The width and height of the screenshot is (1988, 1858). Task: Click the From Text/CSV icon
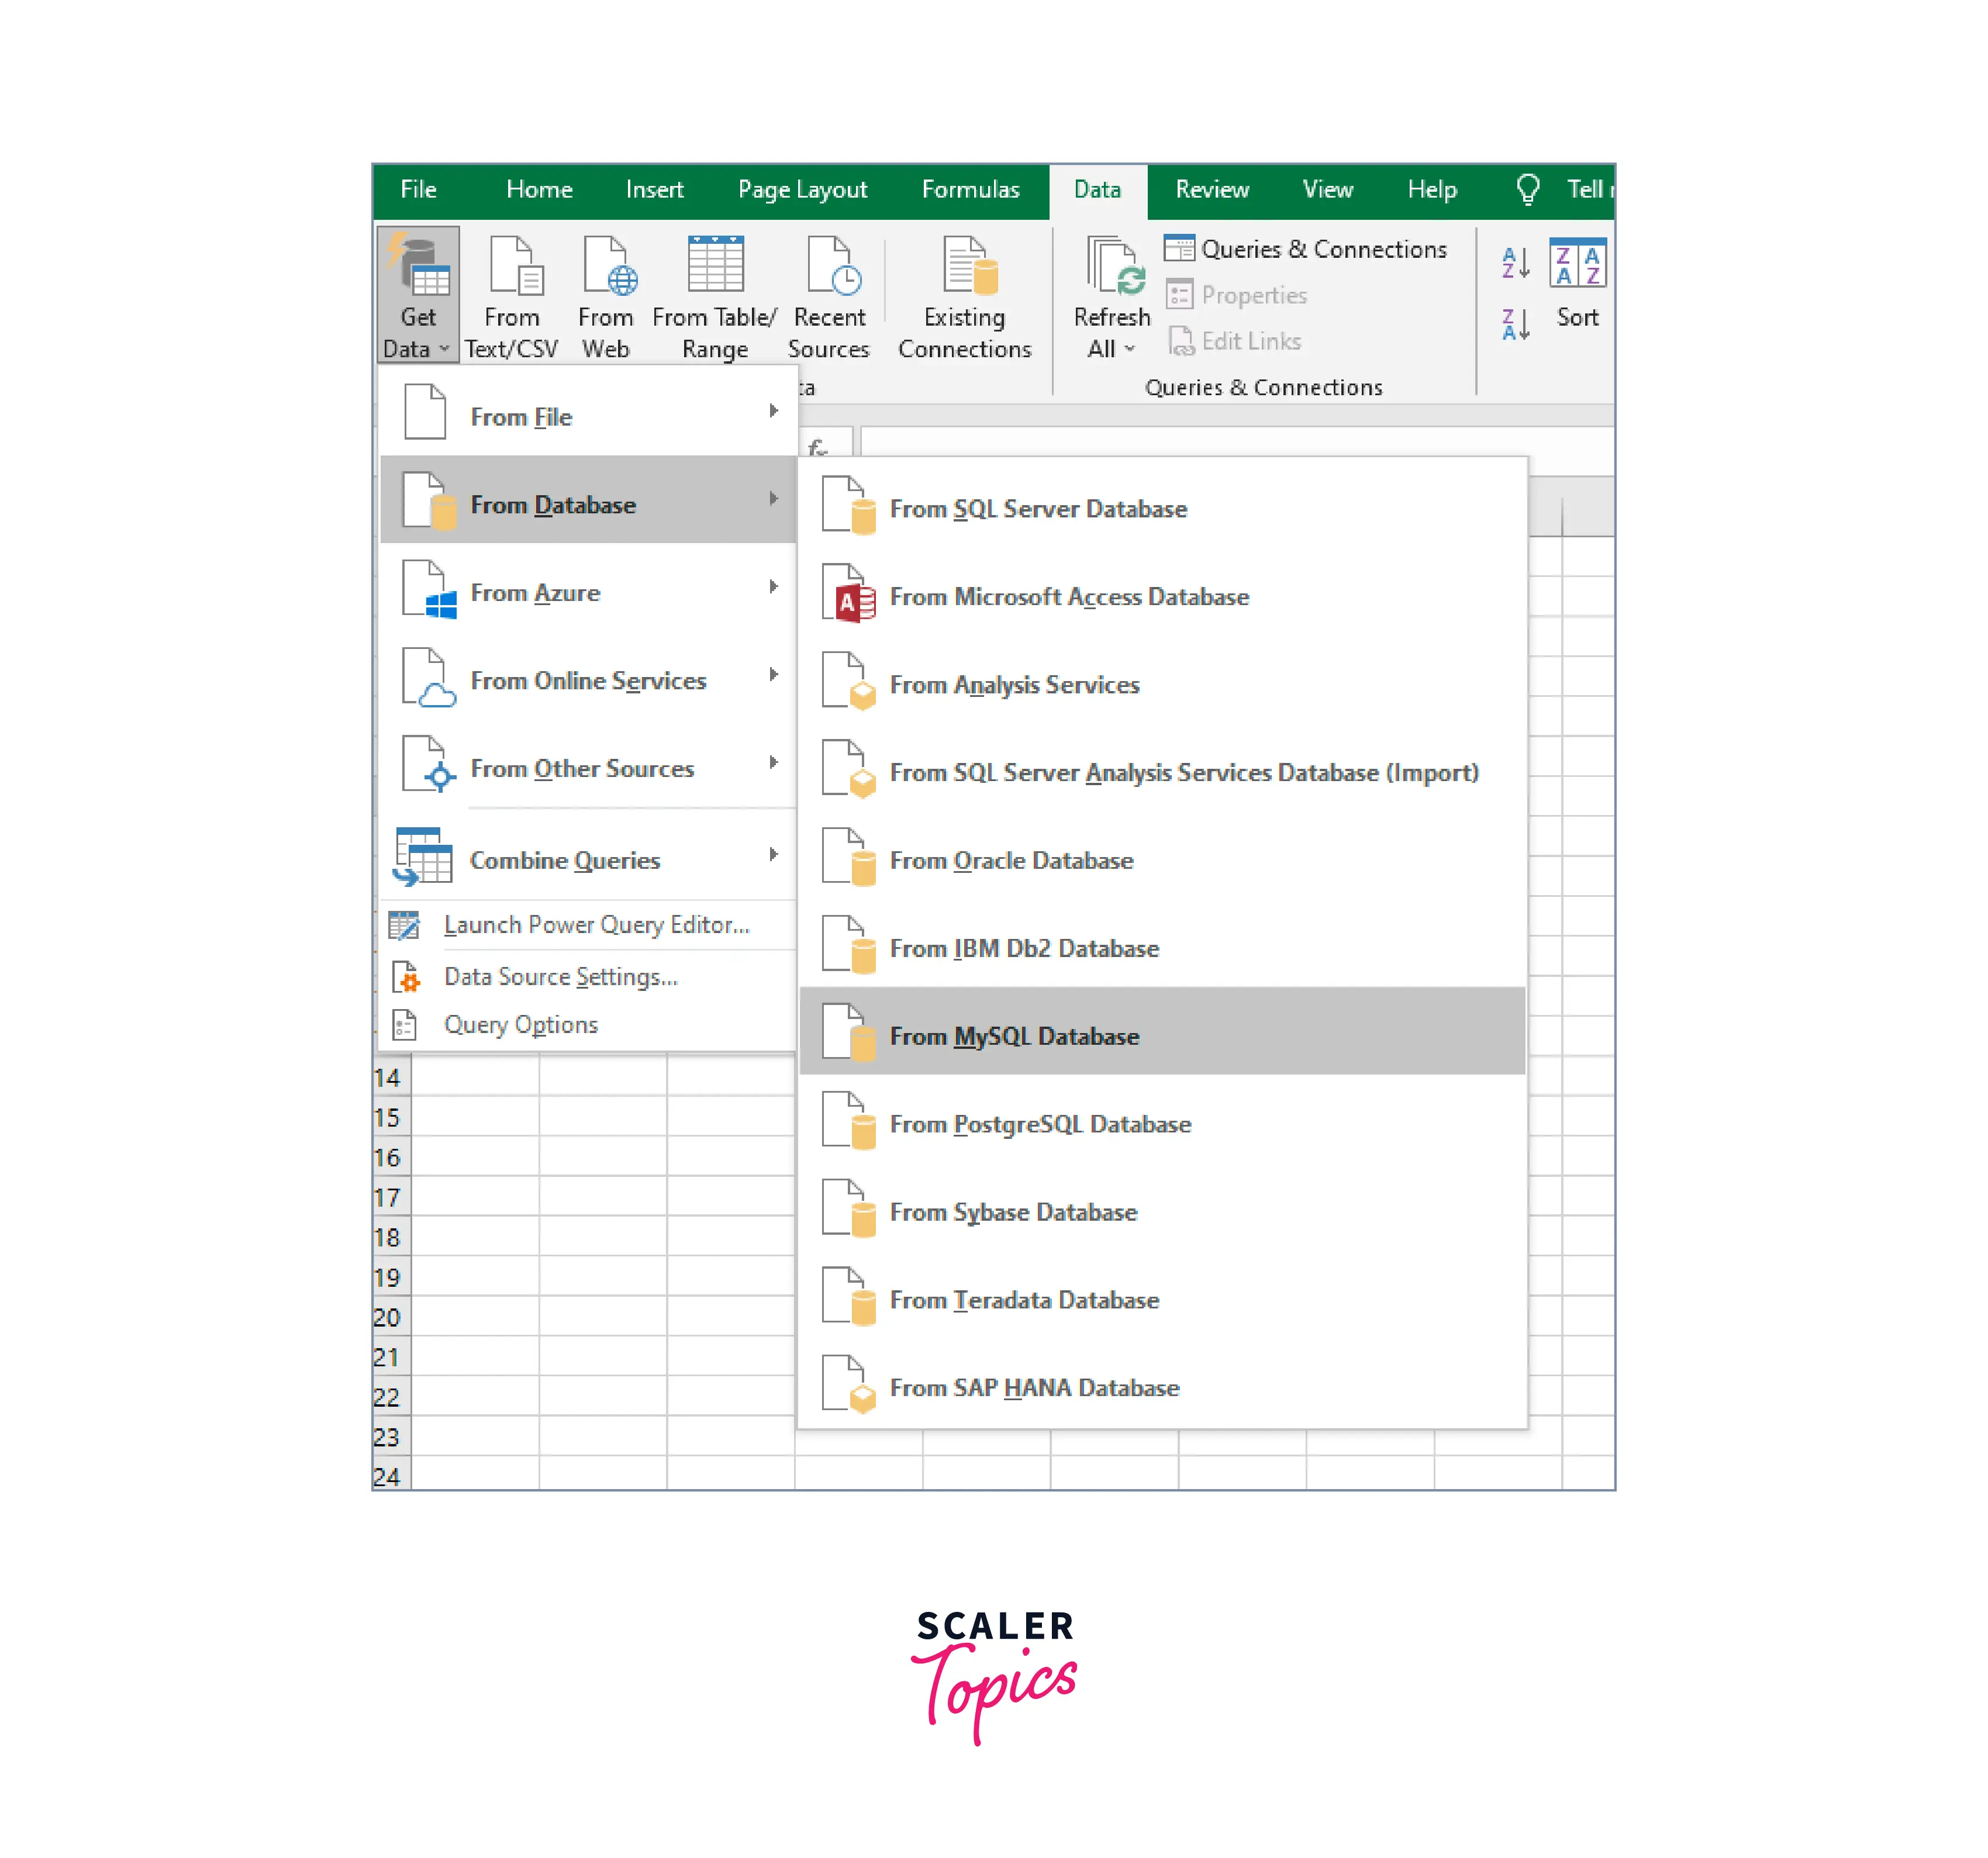pos(514,266)
